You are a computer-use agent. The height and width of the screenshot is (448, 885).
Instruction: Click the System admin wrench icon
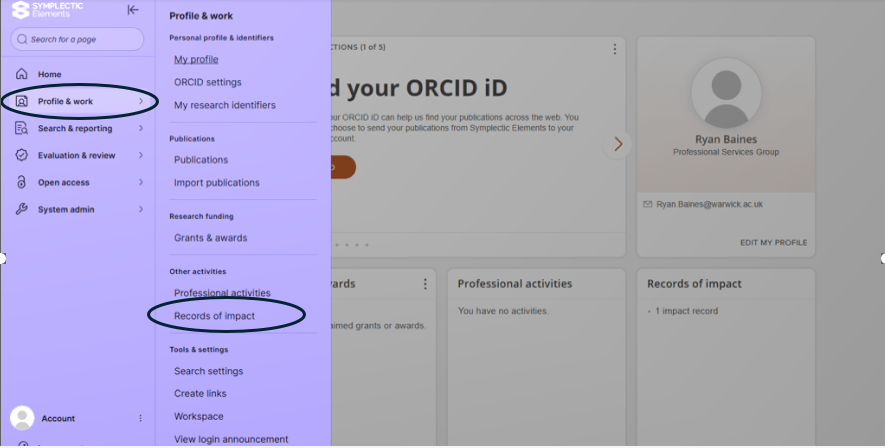coord(21,209)
